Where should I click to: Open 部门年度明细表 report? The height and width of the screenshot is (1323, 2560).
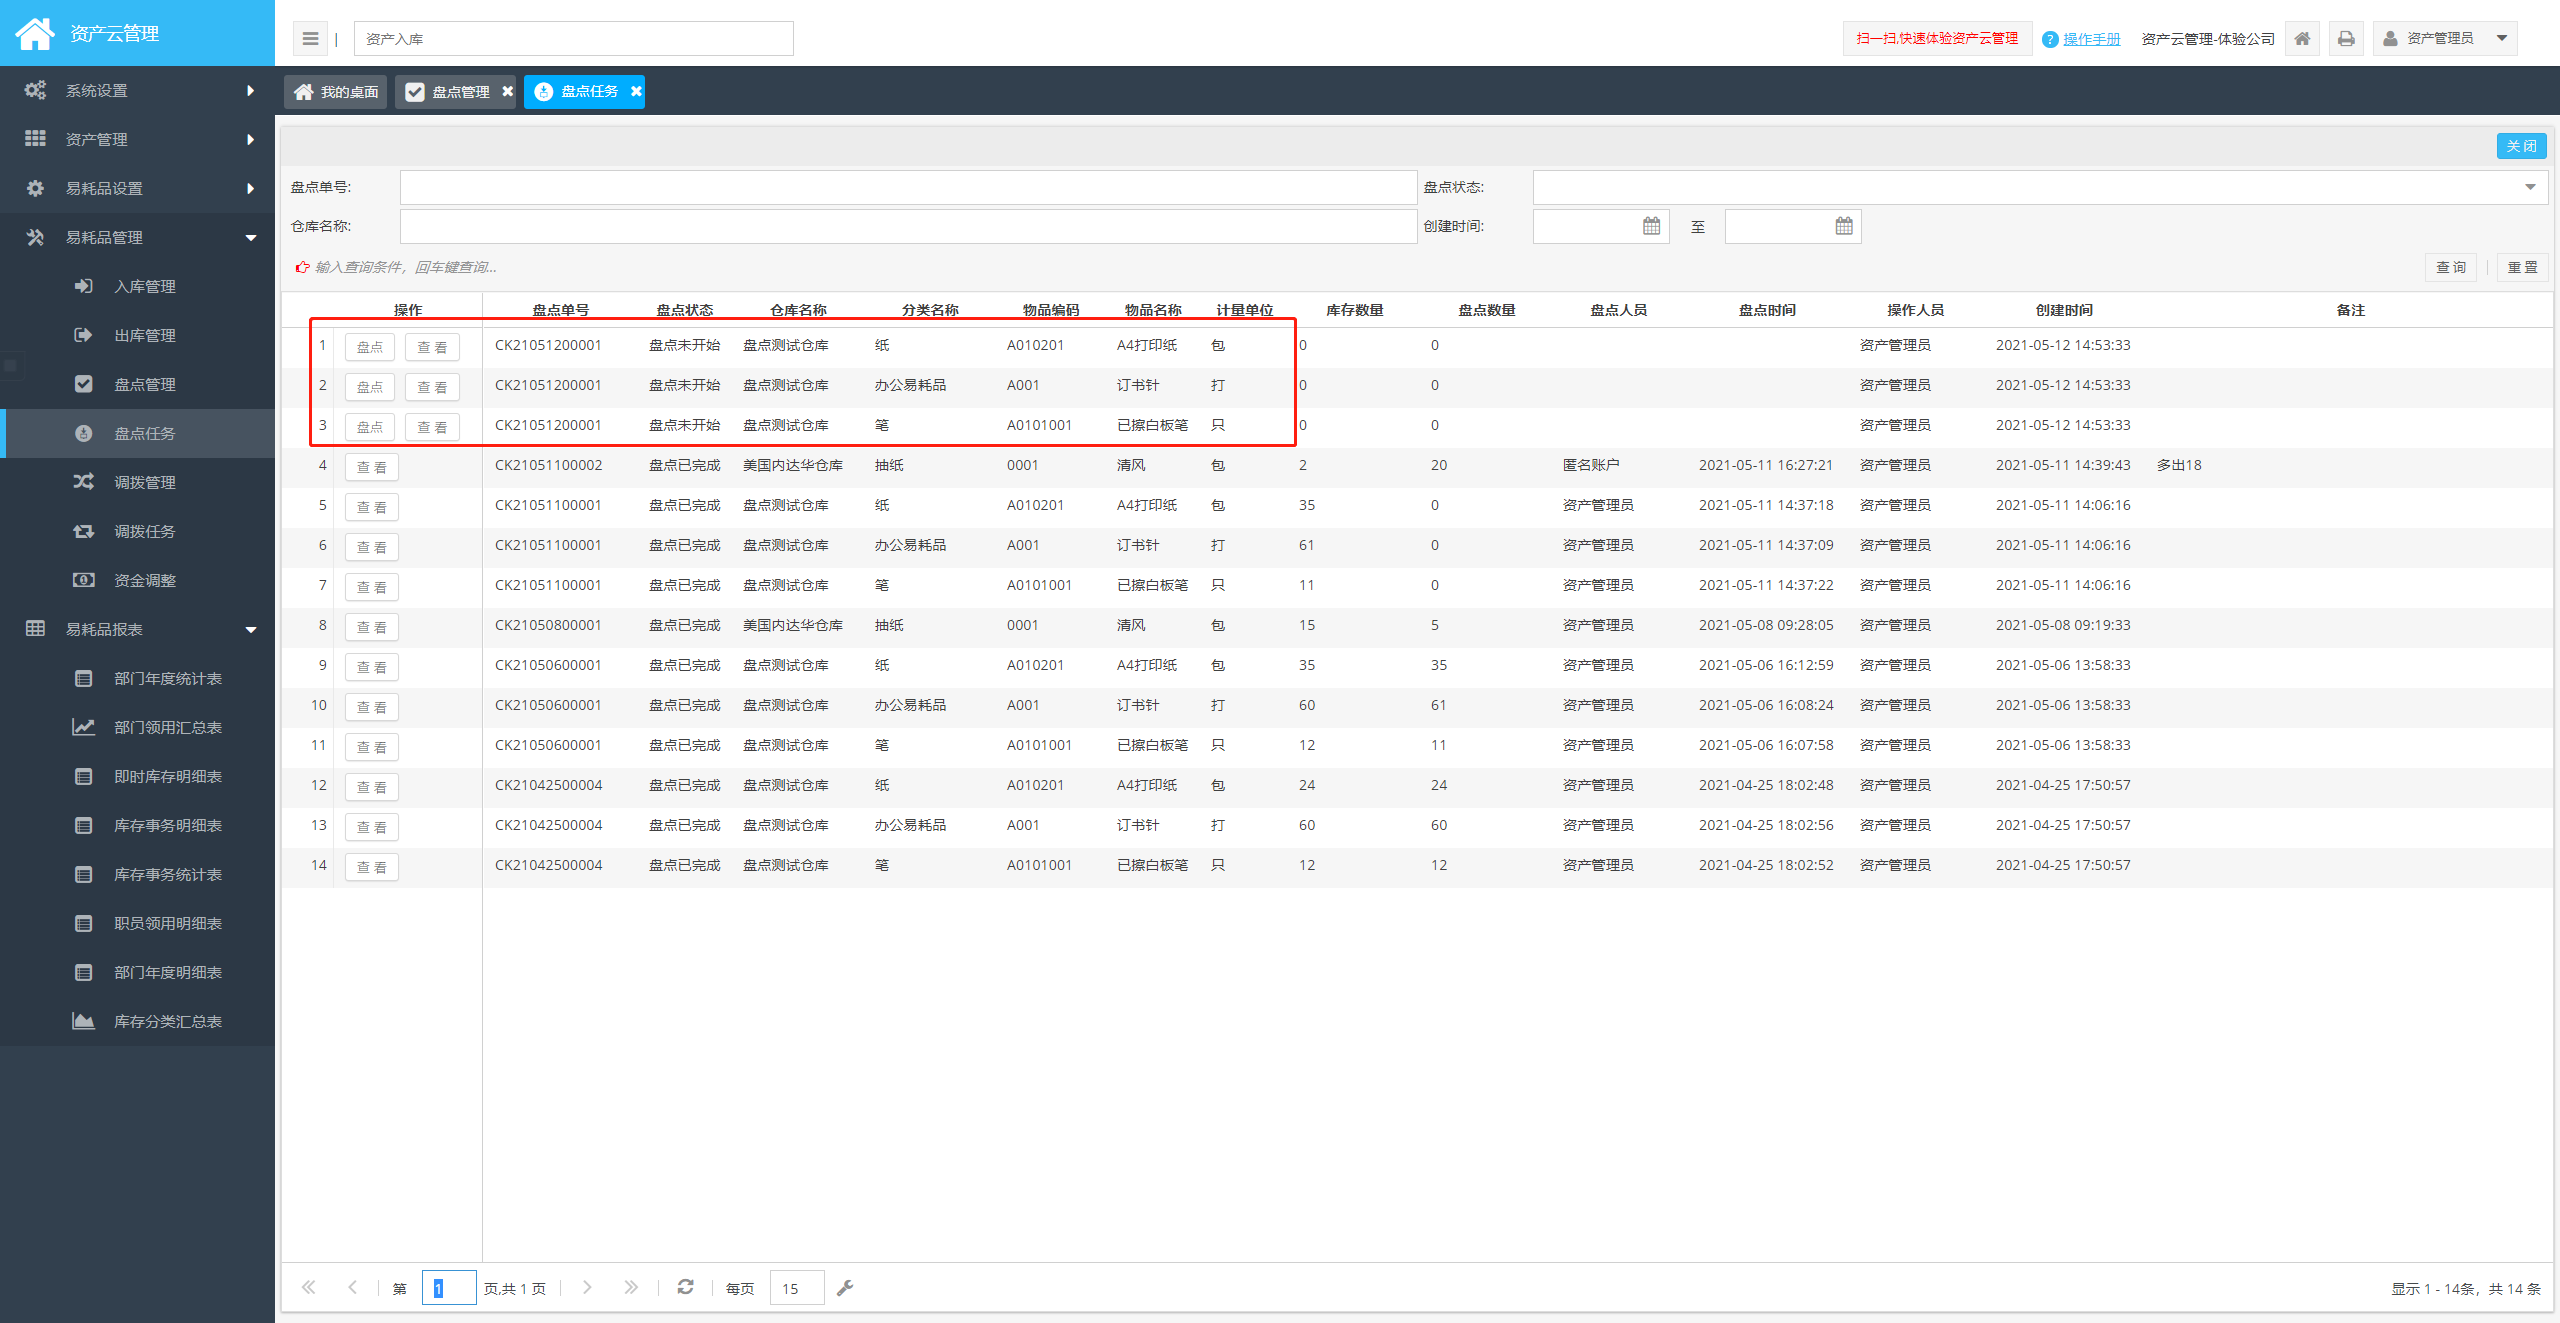(137, 972)
